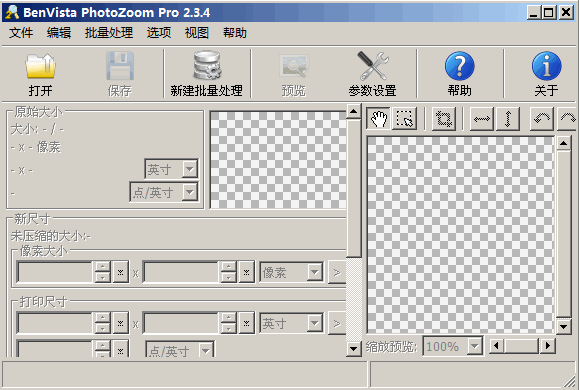
Task: Click the > button in 像素大小 row
Action: click(337, 273)
